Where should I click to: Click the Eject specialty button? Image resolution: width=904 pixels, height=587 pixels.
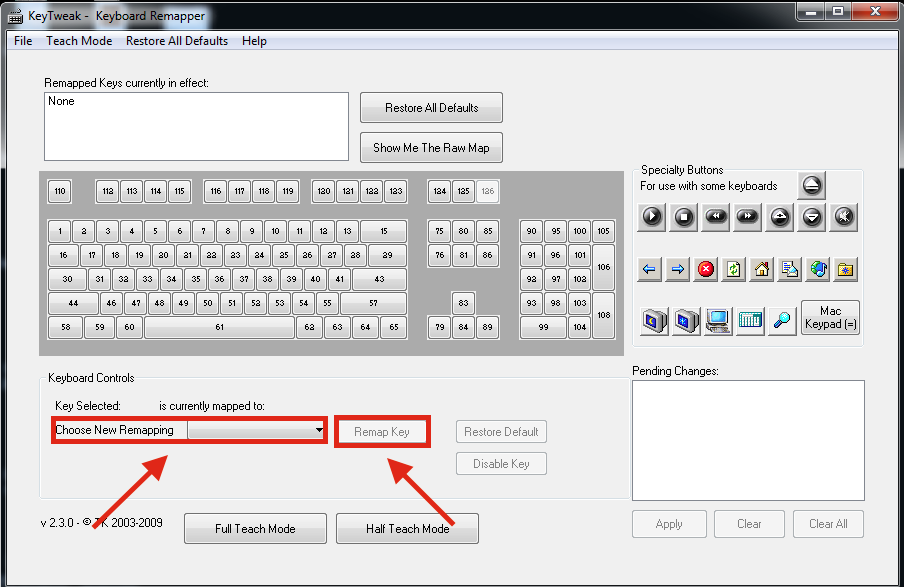coord(811,185)
